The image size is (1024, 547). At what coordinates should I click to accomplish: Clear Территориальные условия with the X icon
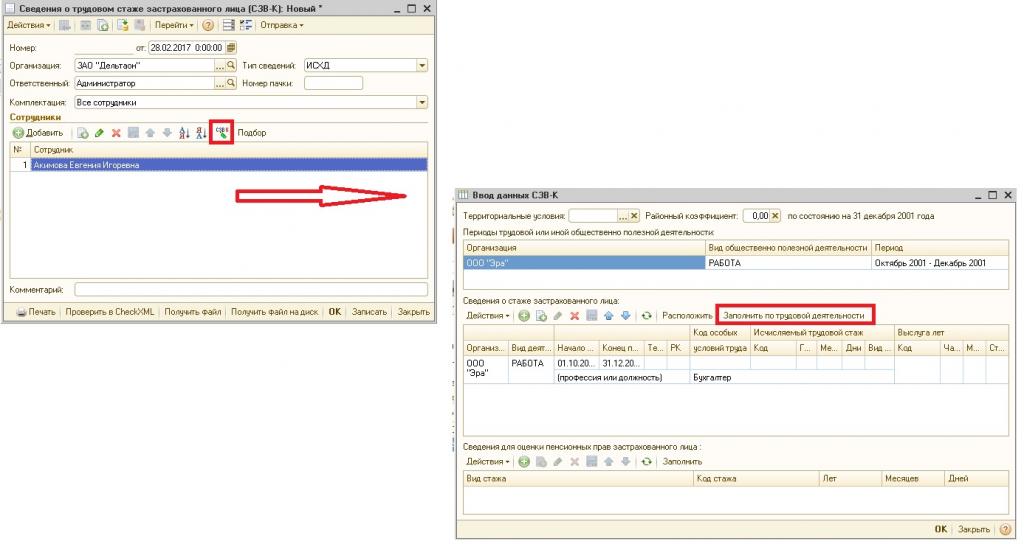(634, 215)
